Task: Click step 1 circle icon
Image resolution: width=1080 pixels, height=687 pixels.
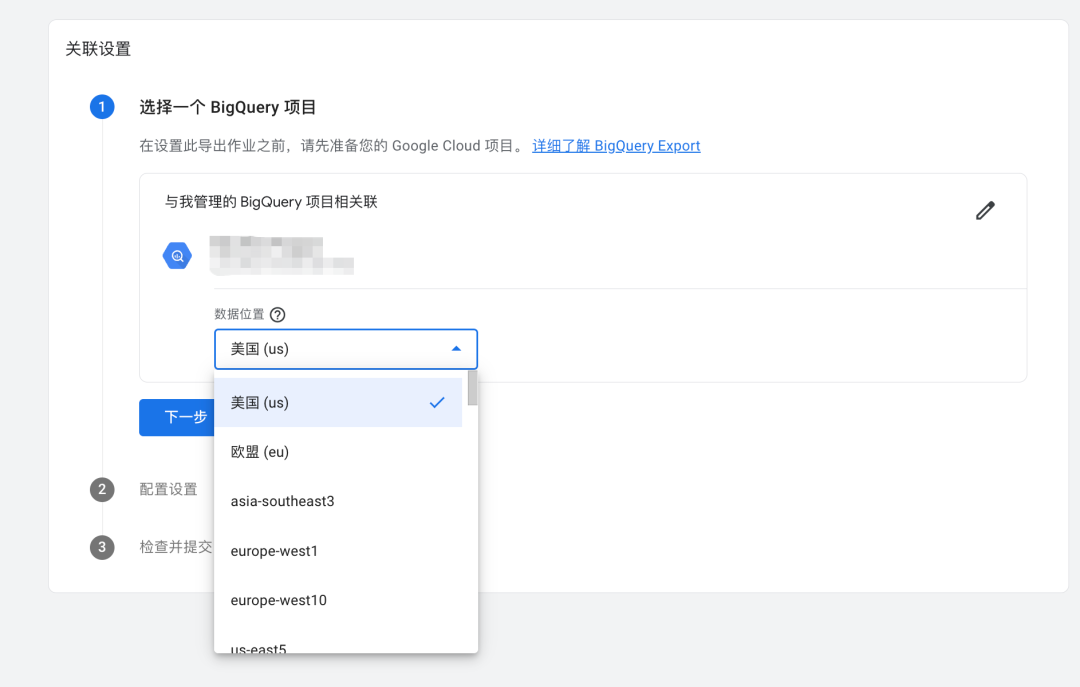Action: 101,107
